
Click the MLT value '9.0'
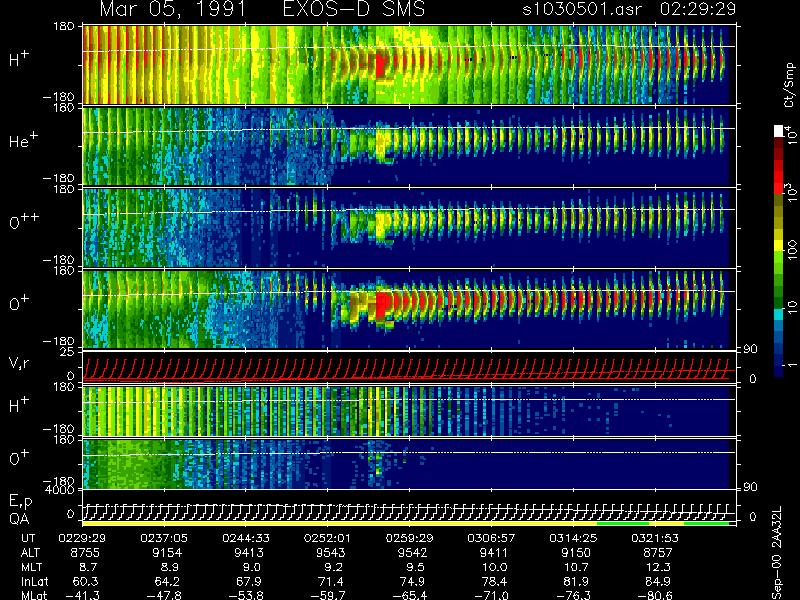pos(252,567)
